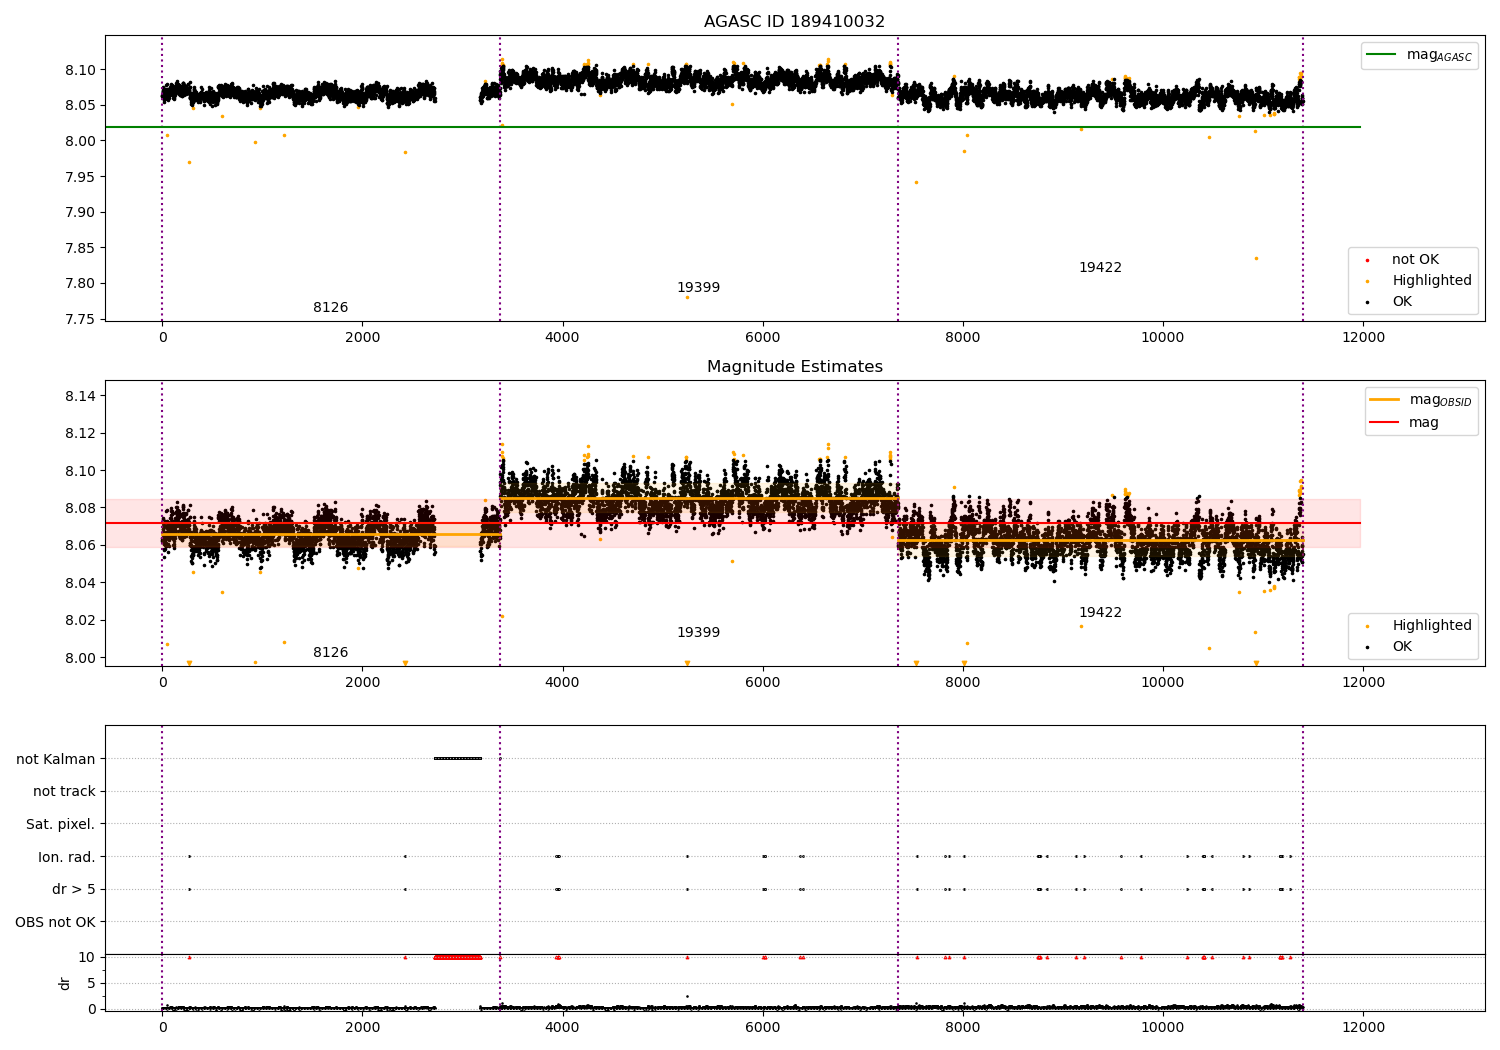Click the 8.06 y-axis tick label
Image resolution: width=1500 pixels, height=1050 pixels.
click(x=80, y=546)
